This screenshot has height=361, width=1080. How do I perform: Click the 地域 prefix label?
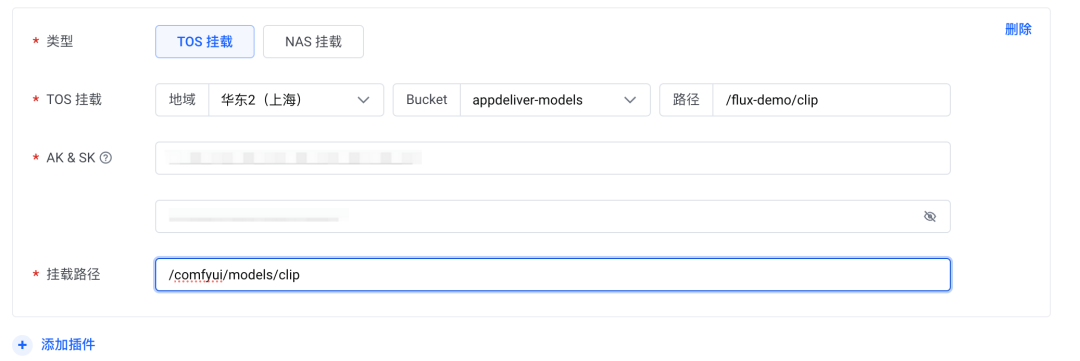coord(182,100)
